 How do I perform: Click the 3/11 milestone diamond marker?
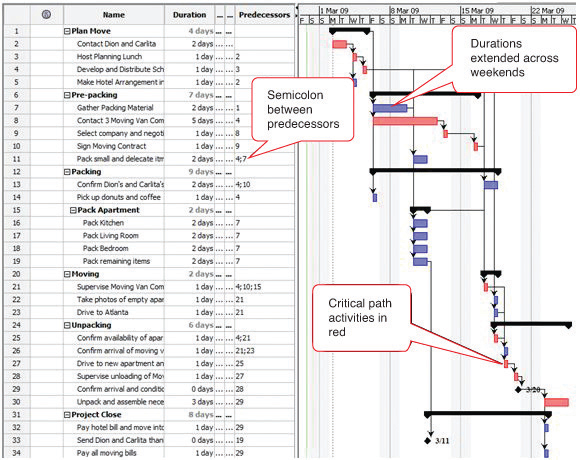pyautogui.click(x=428, y=440)
